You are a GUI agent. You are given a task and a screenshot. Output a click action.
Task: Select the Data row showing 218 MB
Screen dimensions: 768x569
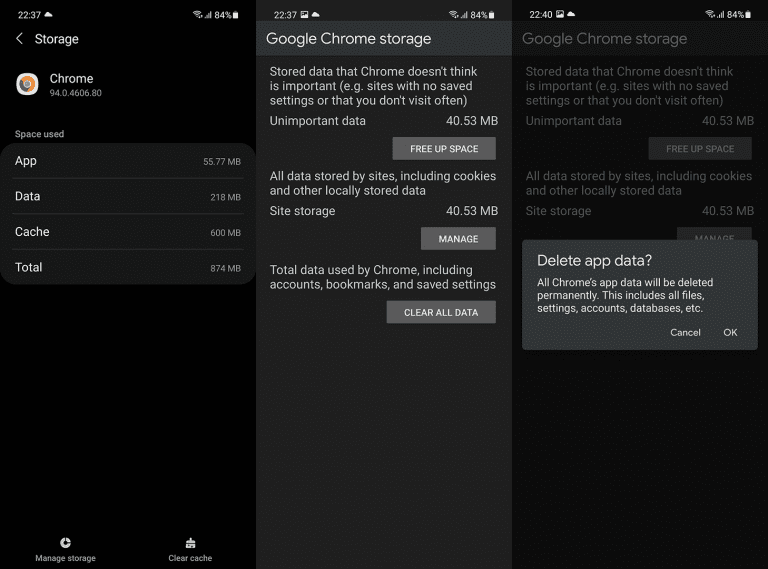click(128, 197)
